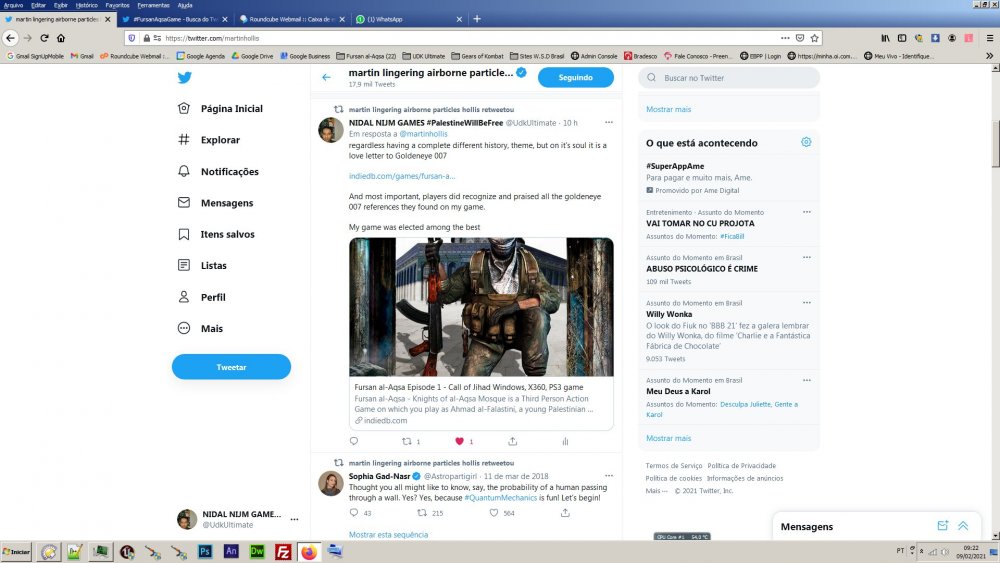1000x563 pixels.
Task: Toggle the Seguindo follow button
Action: pyautogui.click(x=575, y=77)
